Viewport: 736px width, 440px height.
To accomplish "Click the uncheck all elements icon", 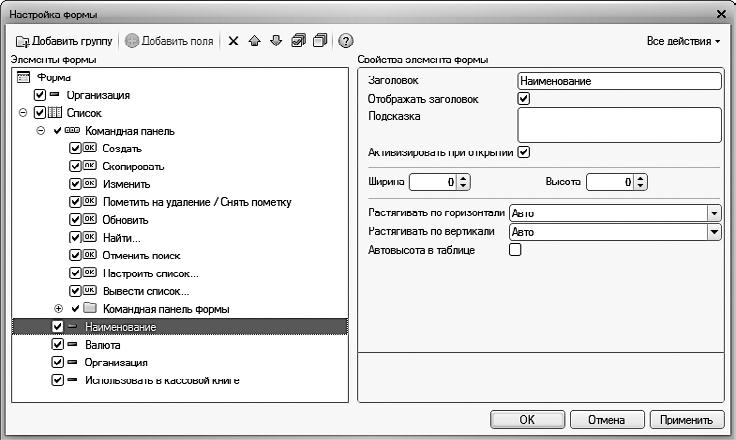I will [x=319, y=41].
